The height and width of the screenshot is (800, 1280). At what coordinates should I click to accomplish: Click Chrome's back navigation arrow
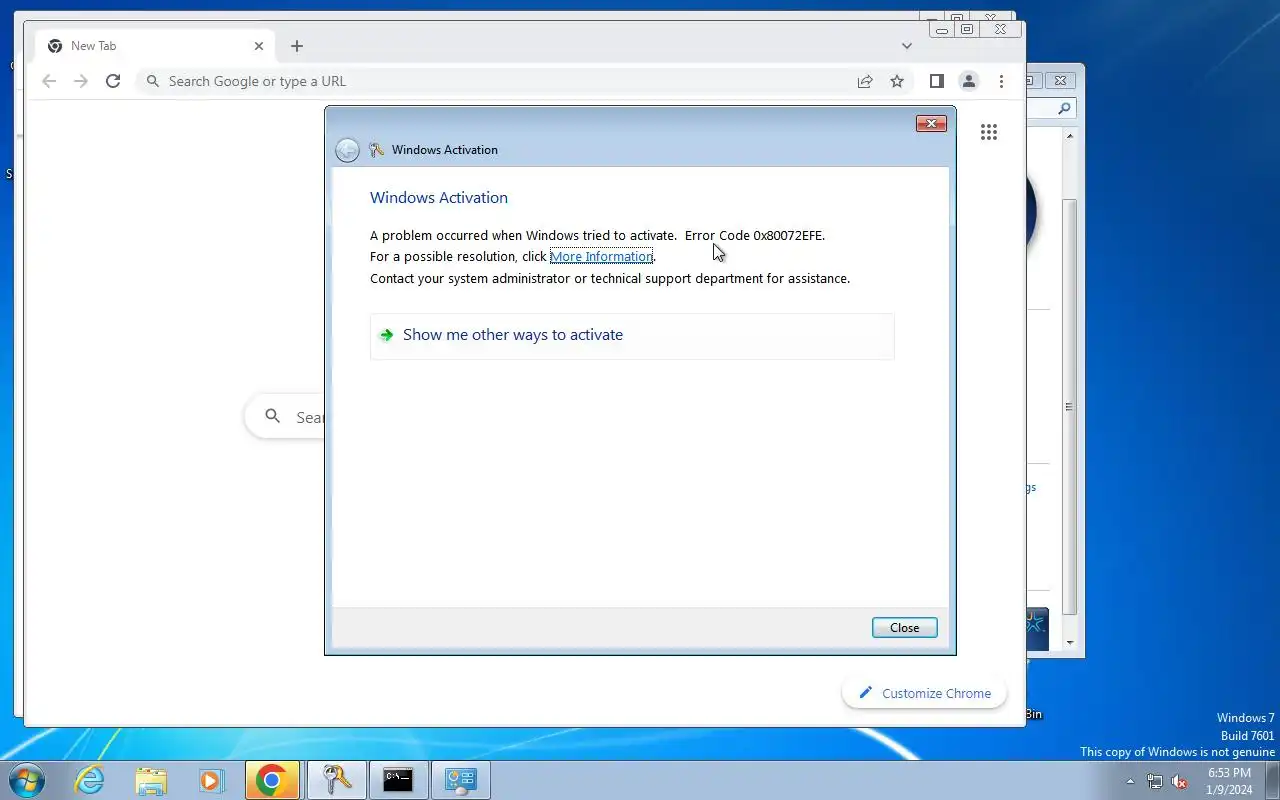49,81
